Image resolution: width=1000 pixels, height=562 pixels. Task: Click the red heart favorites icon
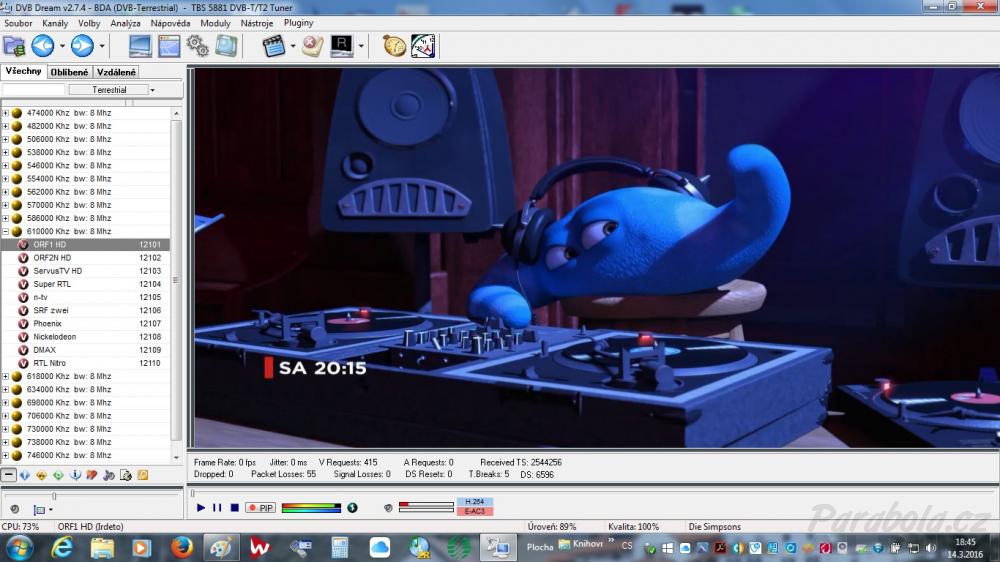(x=92, y=475)
